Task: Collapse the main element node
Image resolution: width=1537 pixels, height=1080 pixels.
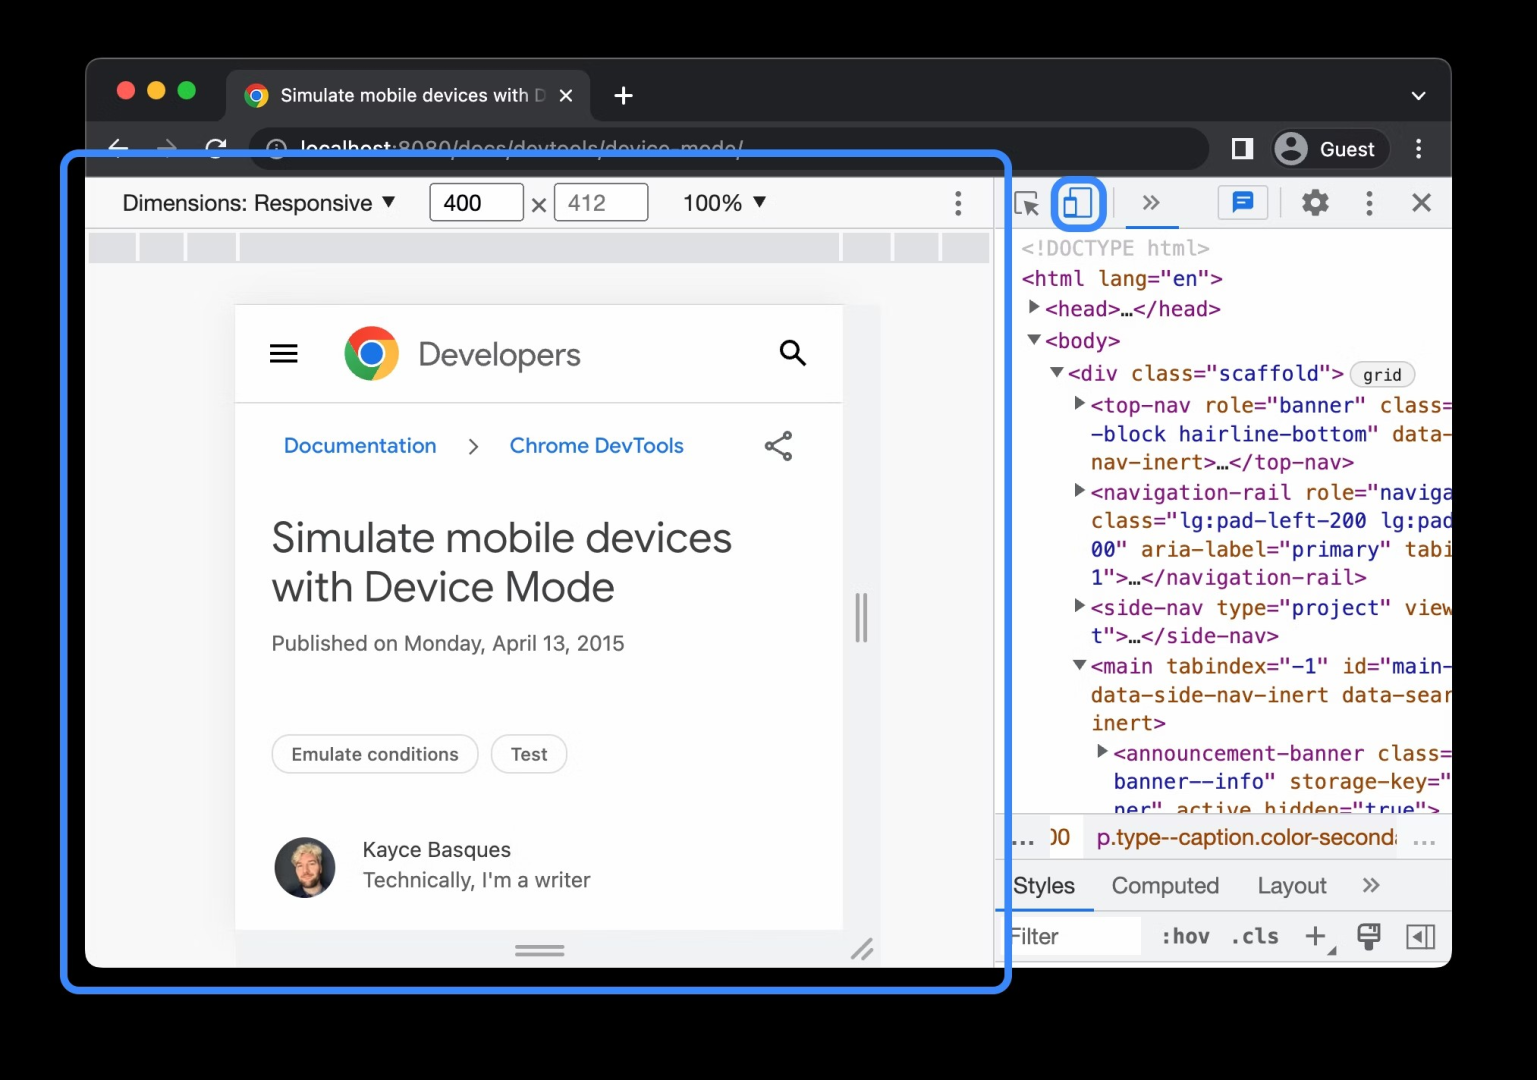Action: pos(1079,665)
